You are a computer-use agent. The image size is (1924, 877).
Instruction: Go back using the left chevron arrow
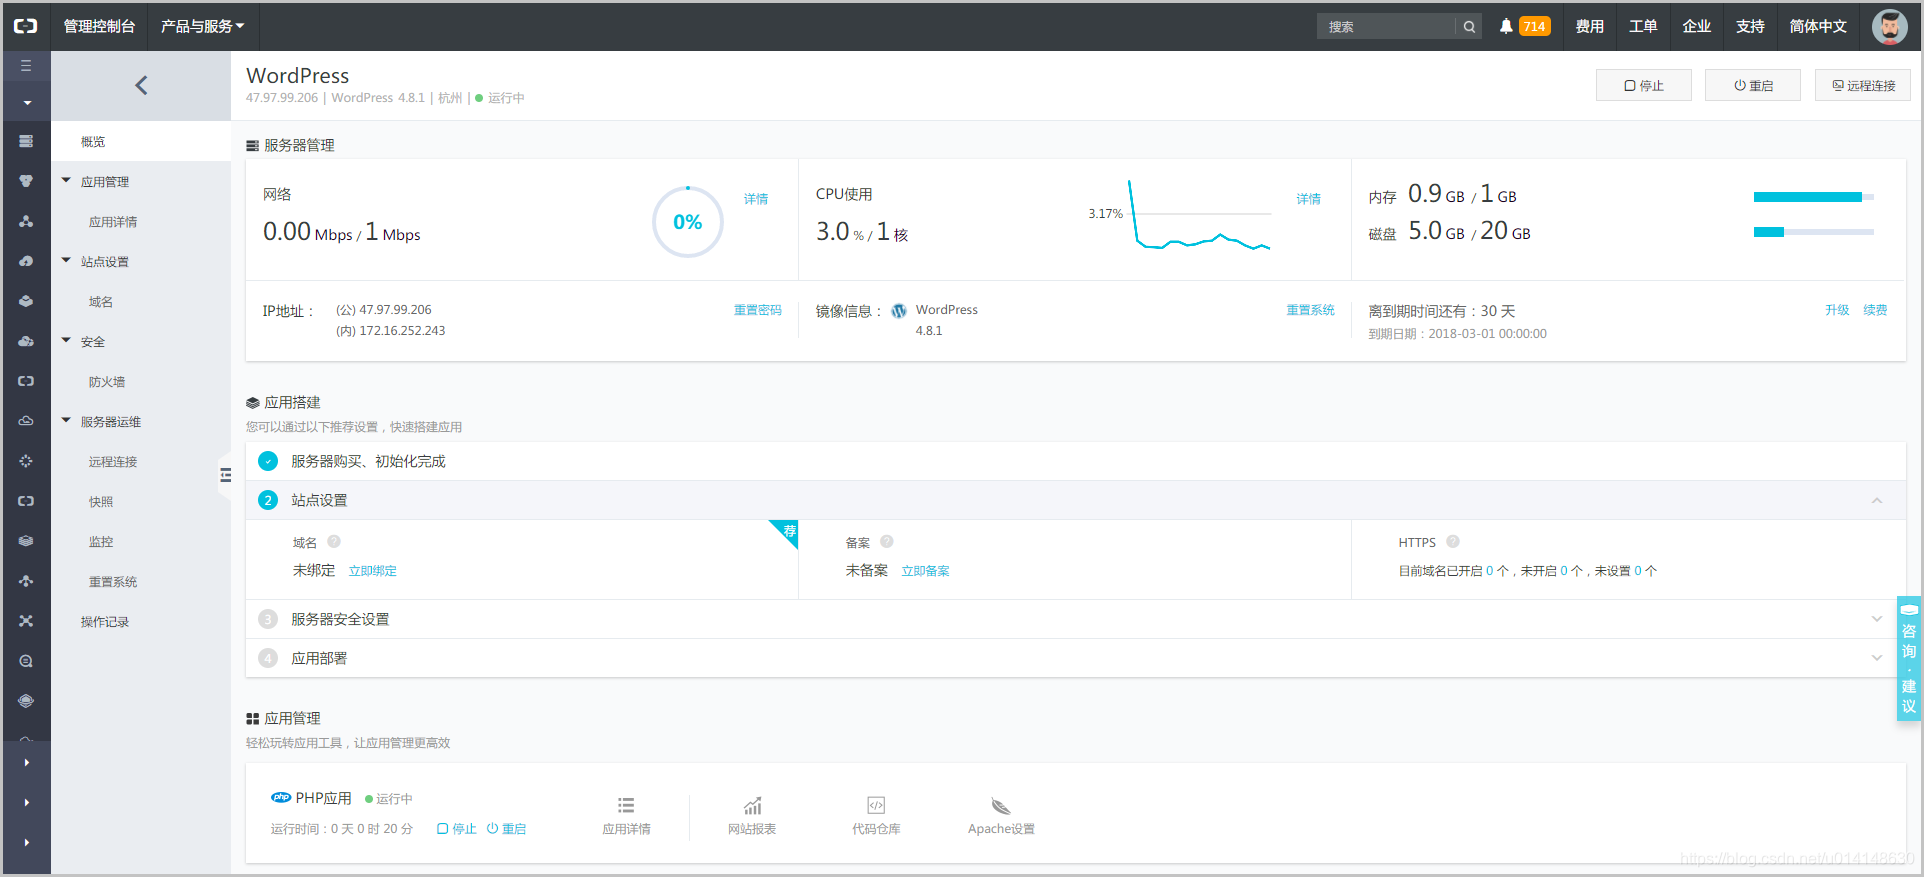tap(141, 85)
